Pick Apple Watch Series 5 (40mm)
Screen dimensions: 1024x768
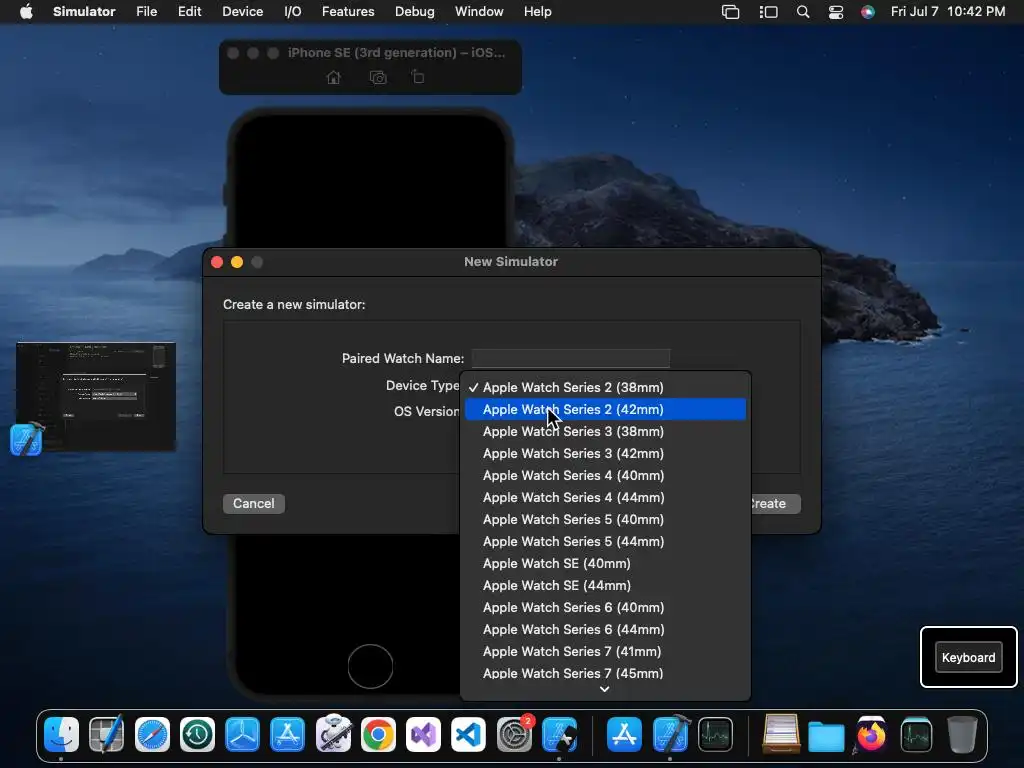[x=605, y=519]
